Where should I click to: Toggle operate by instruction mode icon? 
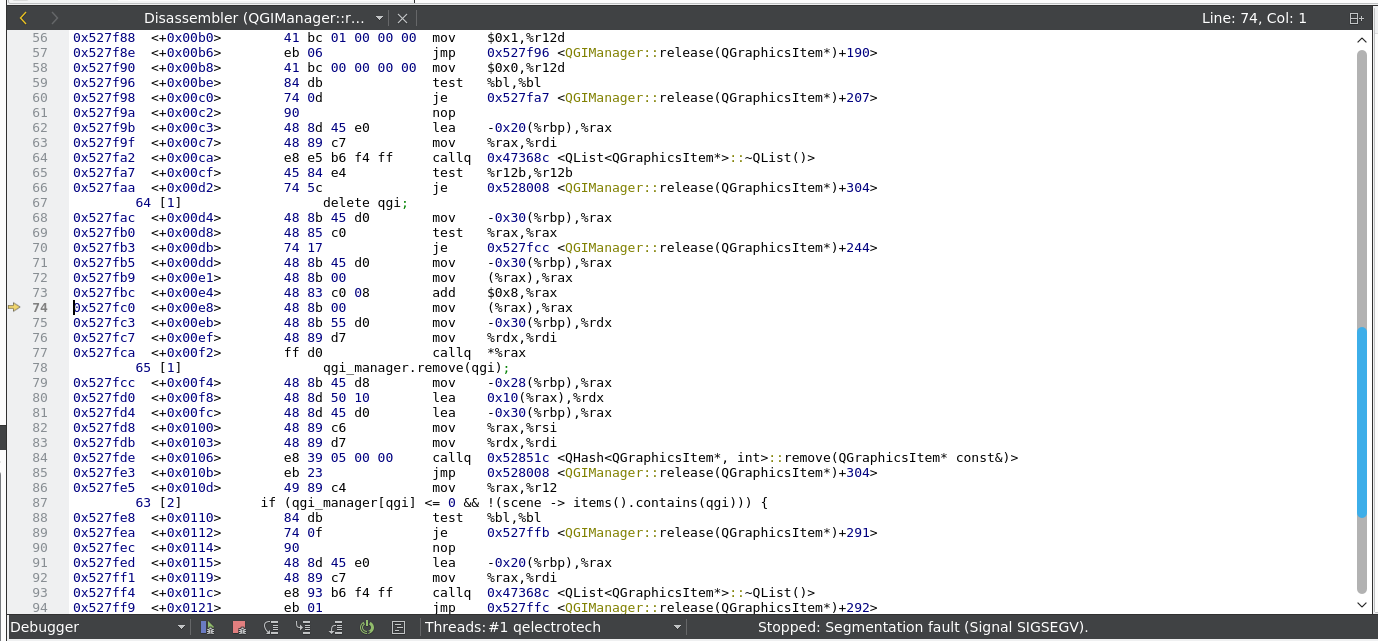(x=399, y=627)
